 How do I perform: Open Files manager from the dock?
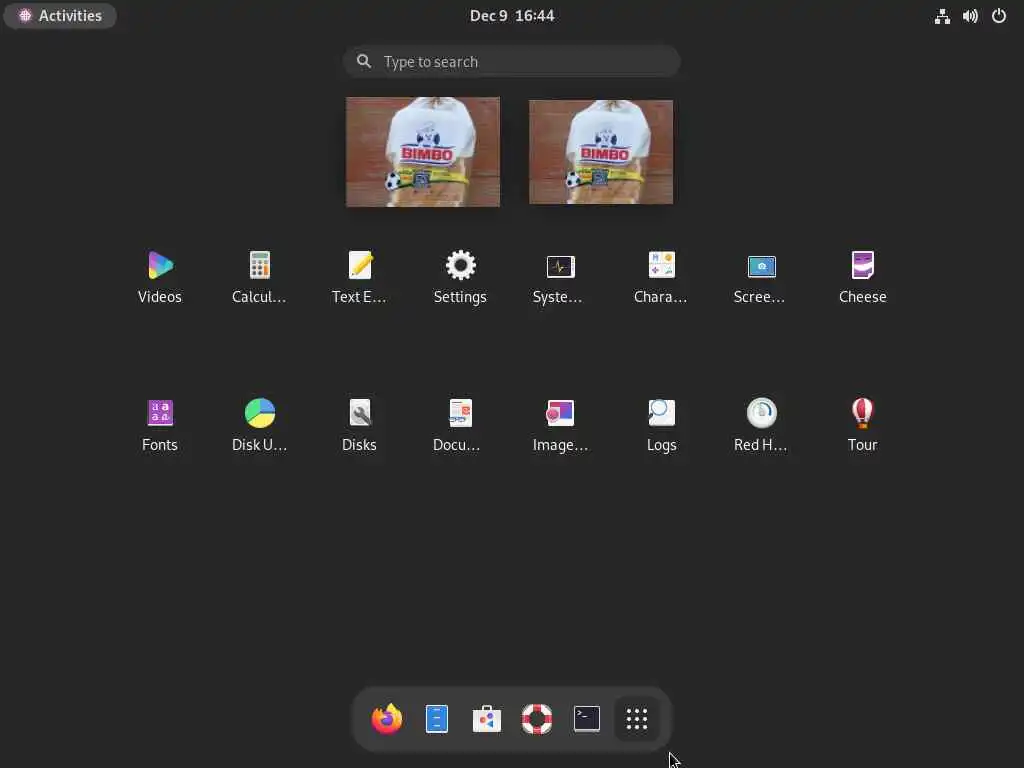(437, 719)
